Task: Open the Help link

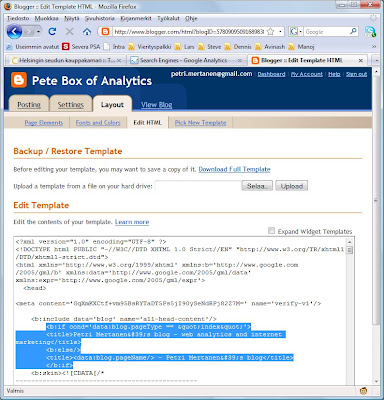Action: [x=334, y=74]
